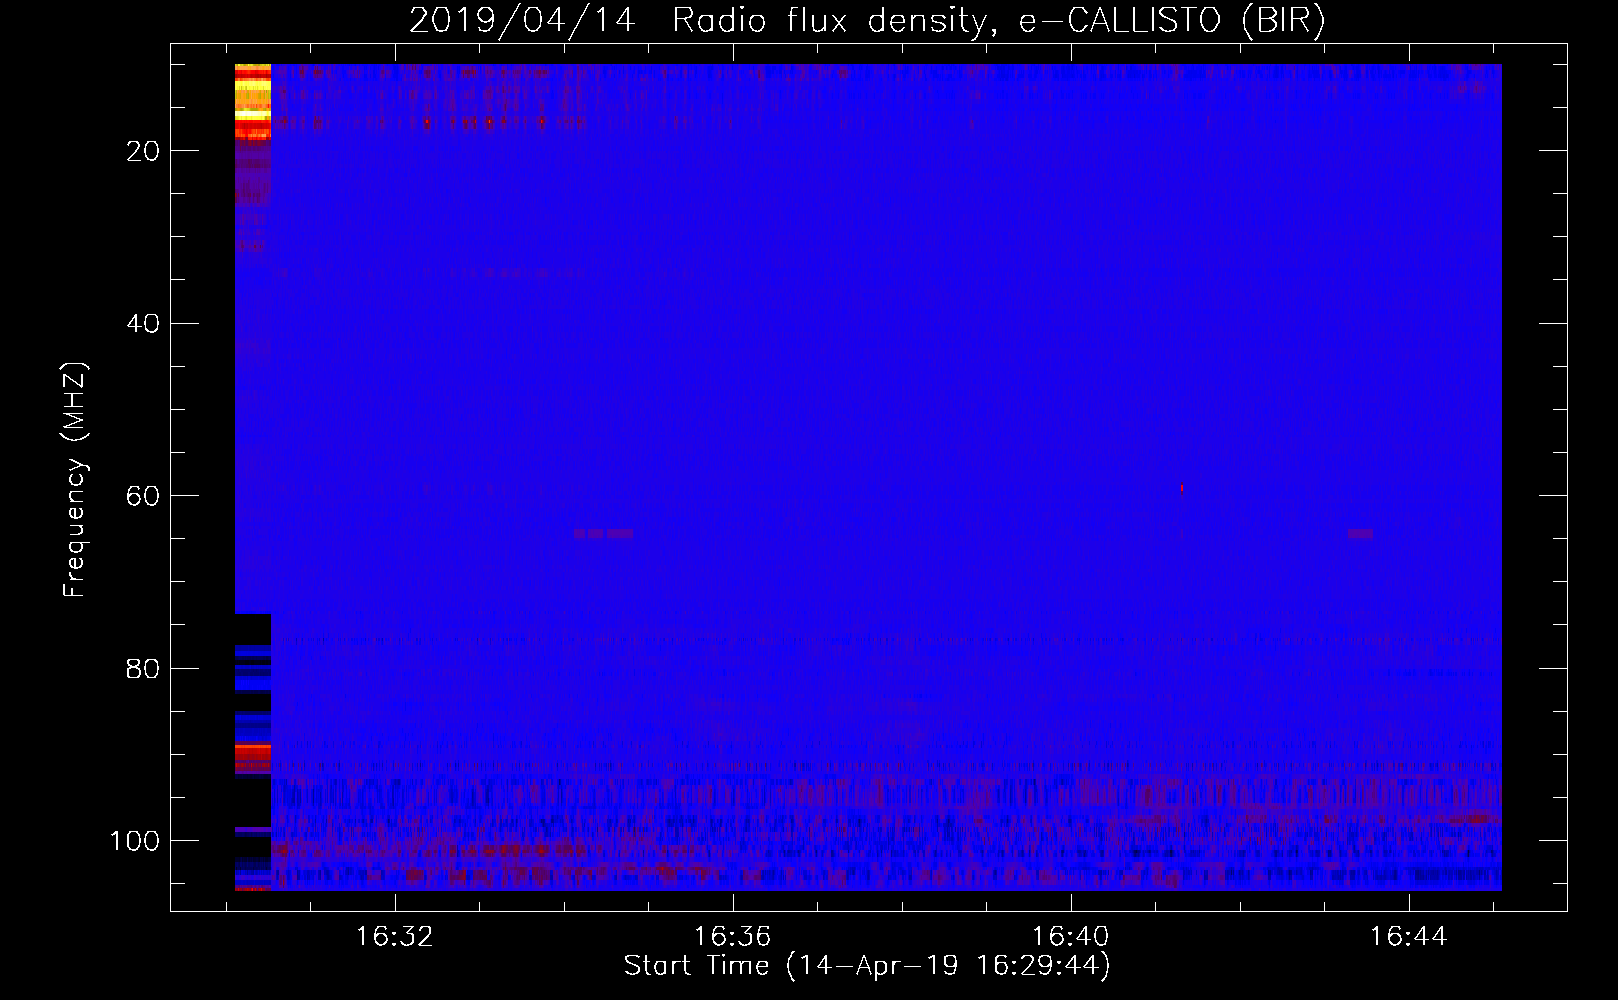Click the 60 MHz frequency tick label

click(x=143, y=496)
